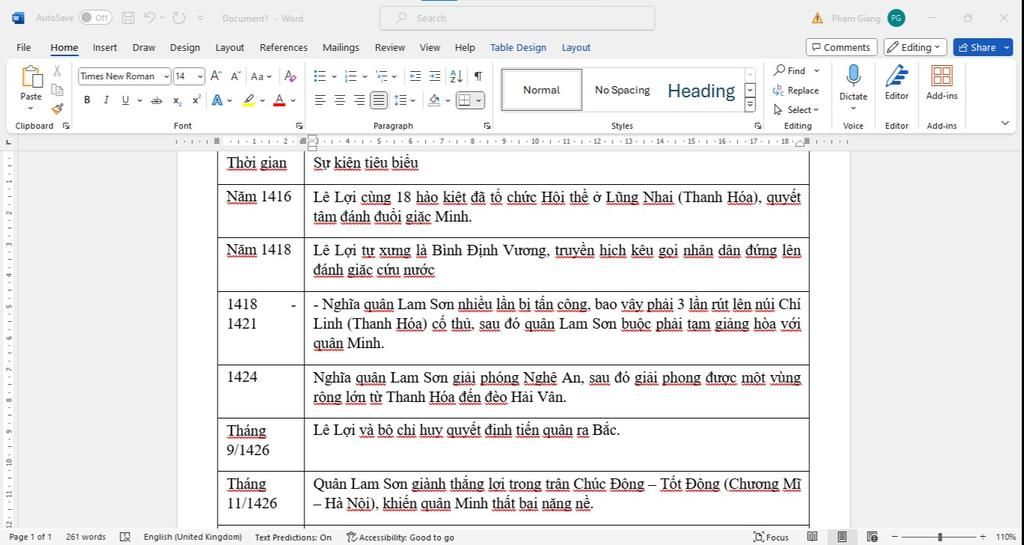Open Pham Giang account avatar
1024x545 pixels.
[x=897, y=18]
